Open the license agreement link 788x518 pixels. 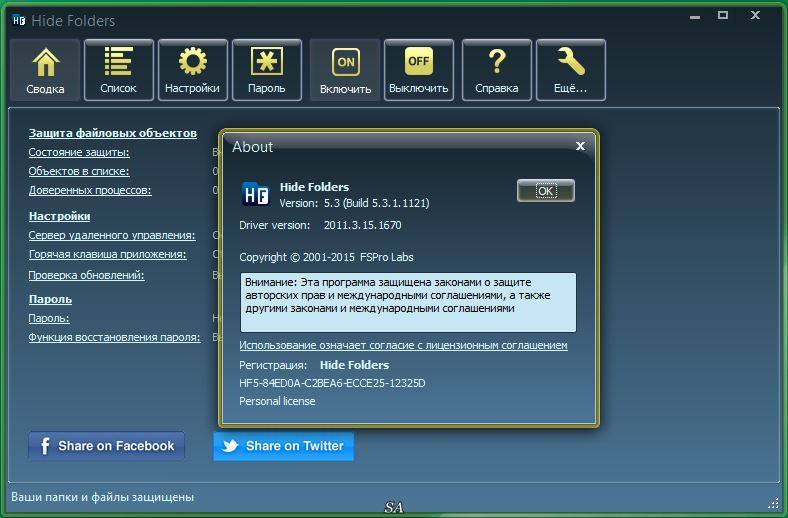click(x=403, y=345)
